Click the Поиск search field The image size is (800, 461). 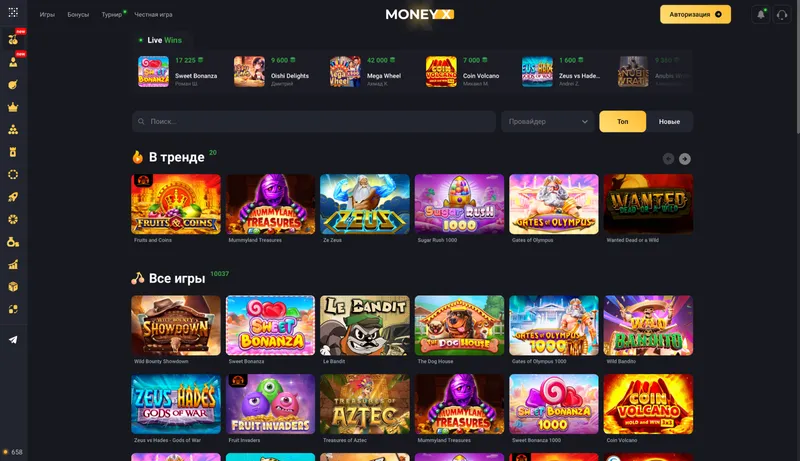coord(314,121)
